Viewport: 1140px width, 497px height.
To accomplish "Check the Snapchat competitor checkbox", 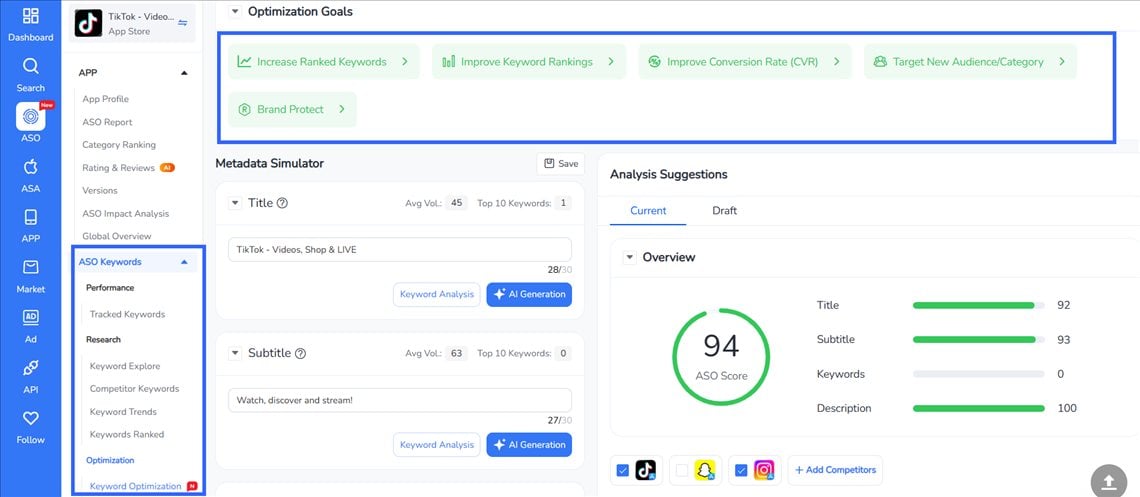I will tap(681, 470).
